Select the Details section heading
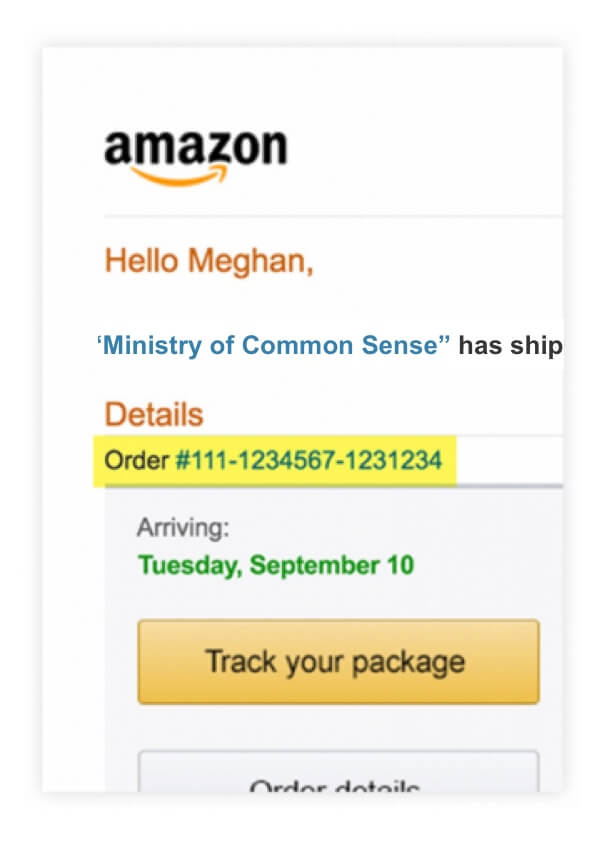The height and width of the screenshot is (850, 604). coord(153,415)
